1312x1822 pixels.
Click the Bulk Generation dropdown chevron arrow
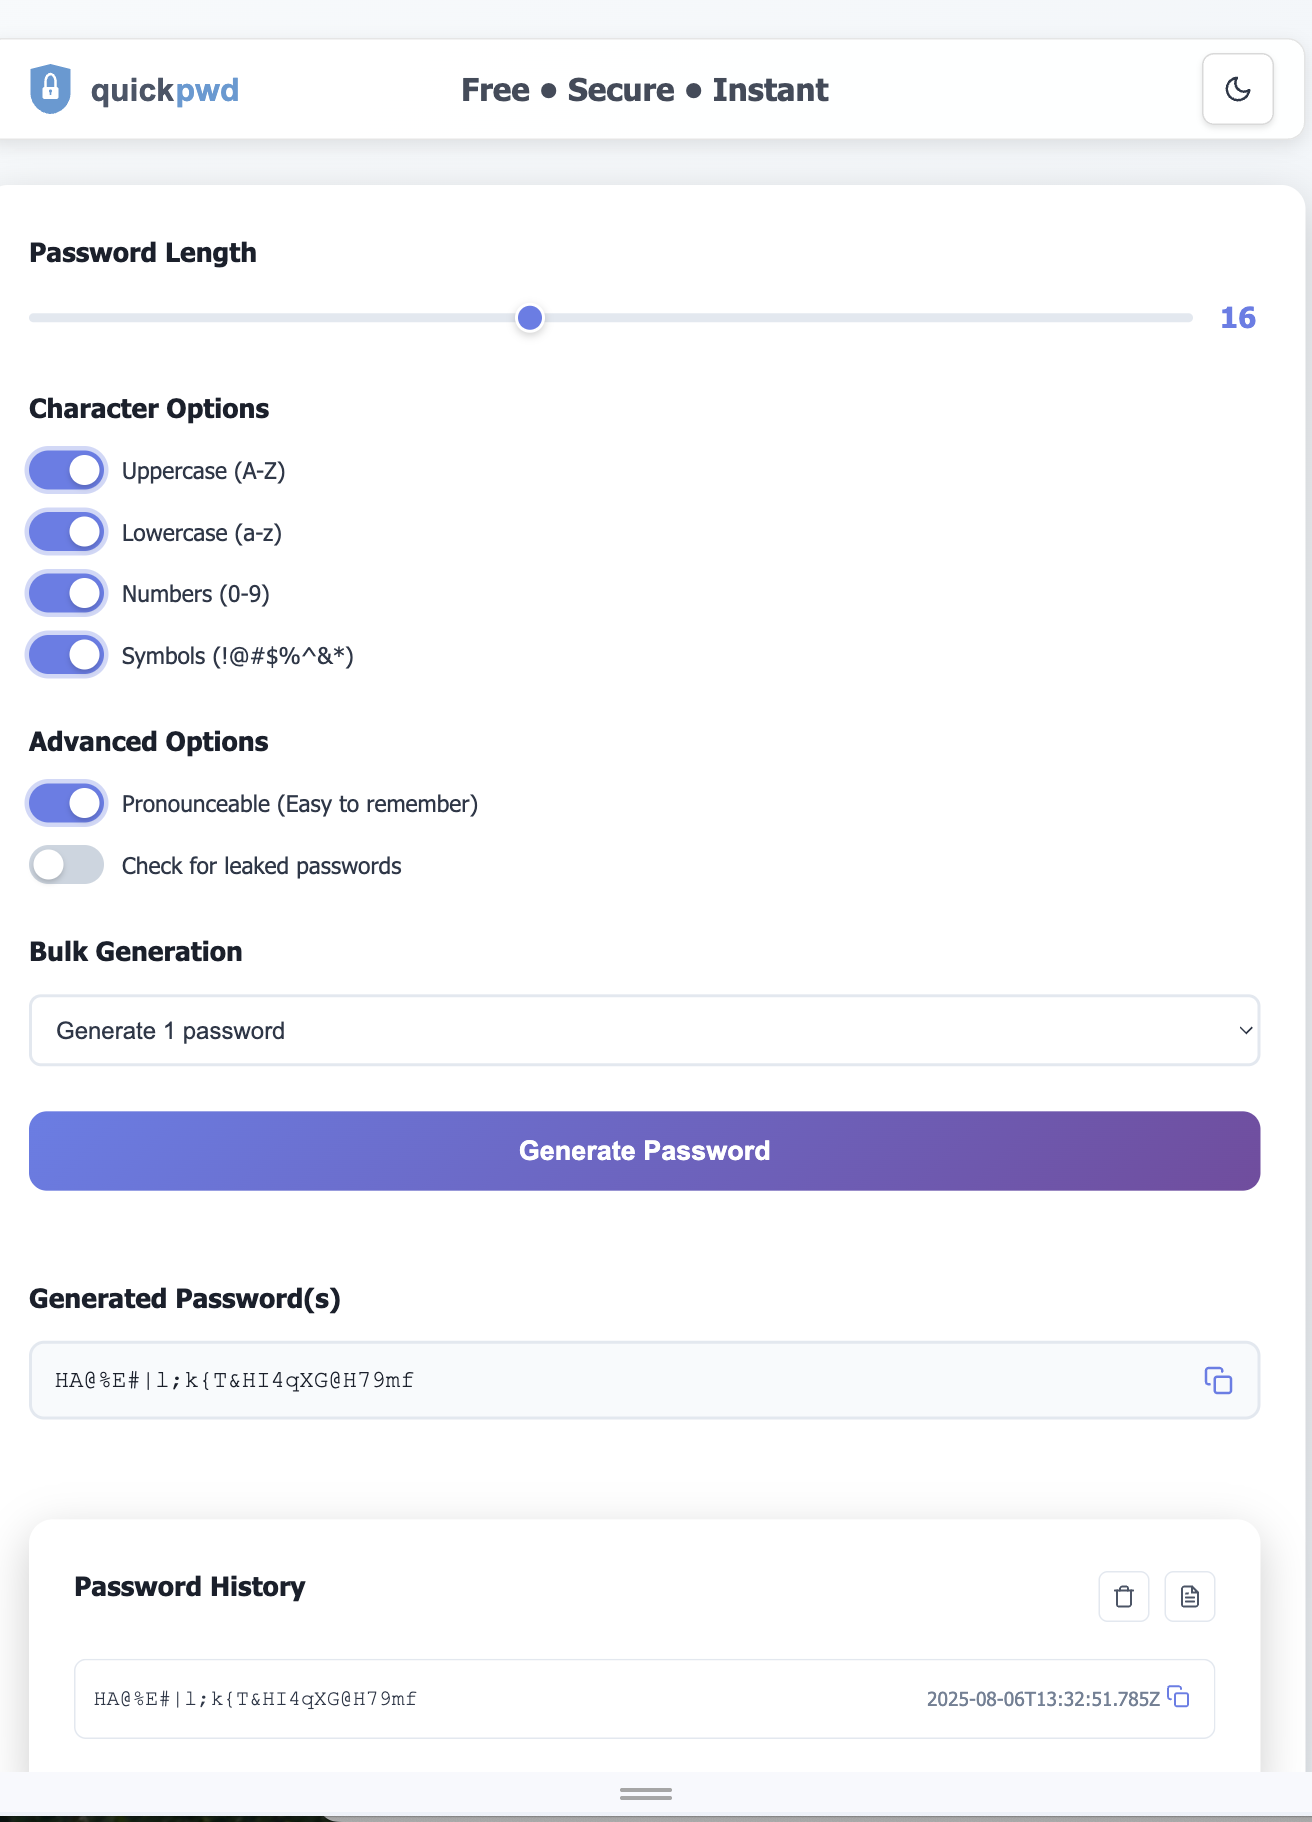[1245, 1030]
